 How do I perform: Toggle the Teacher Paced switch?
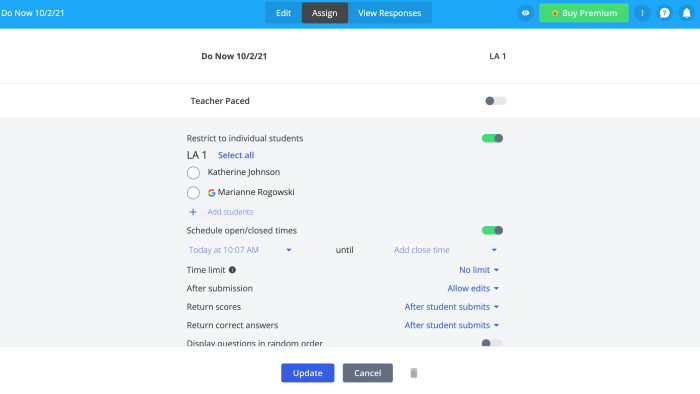point(496,101)
